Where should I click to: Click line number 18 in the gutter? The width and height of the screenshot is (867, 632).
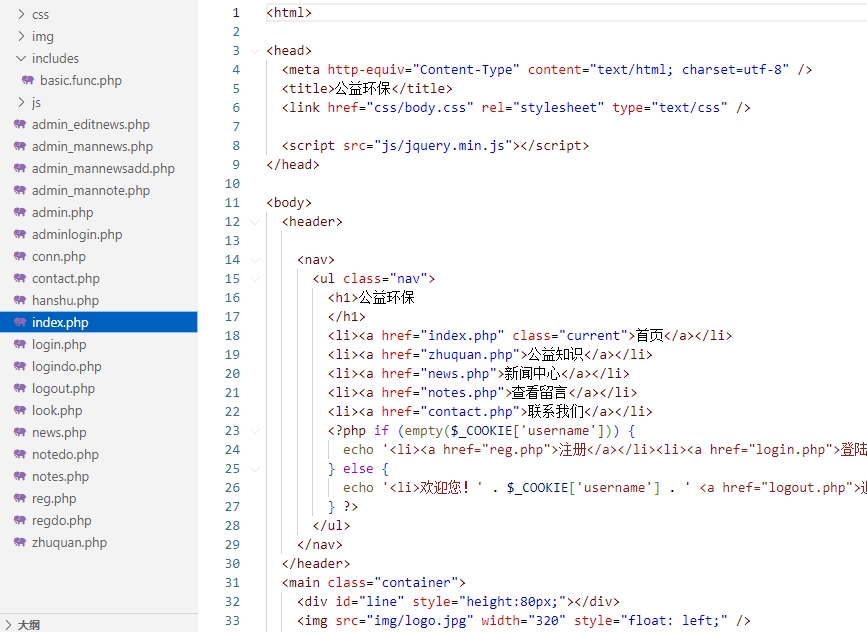point(232,336)
